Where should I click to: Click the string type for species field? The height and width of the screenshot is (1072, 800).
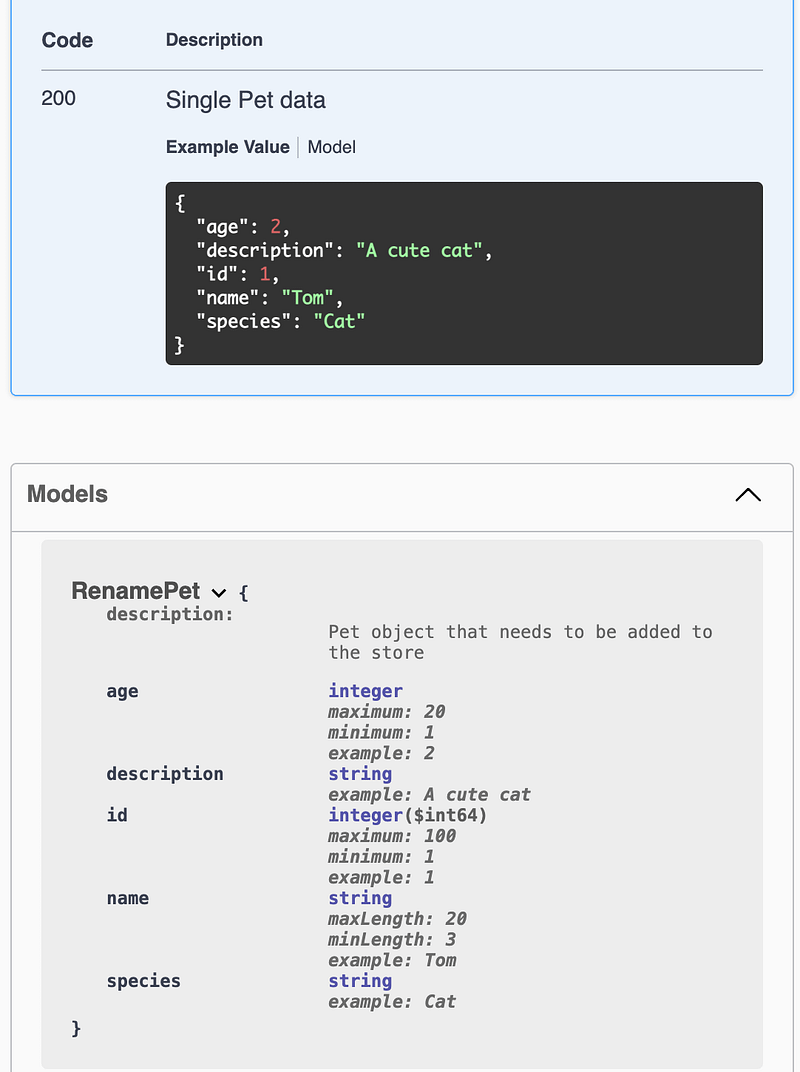pyautogui.click(x=360, y=981)
